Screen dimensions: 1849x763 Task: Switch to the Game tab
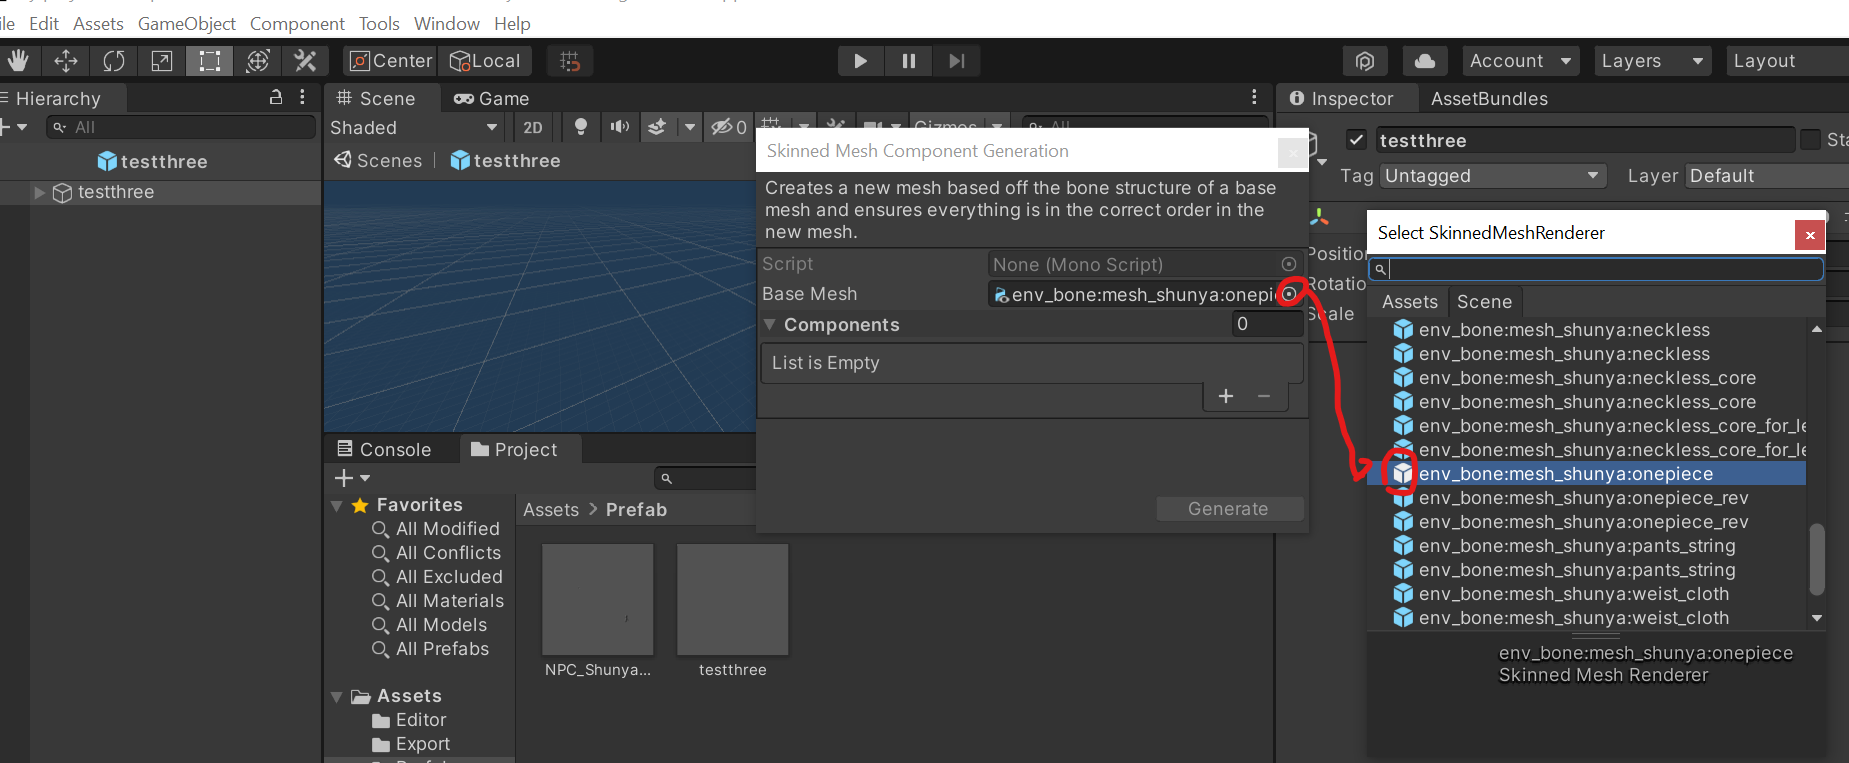pyautogui.click(x=491, y=98)
